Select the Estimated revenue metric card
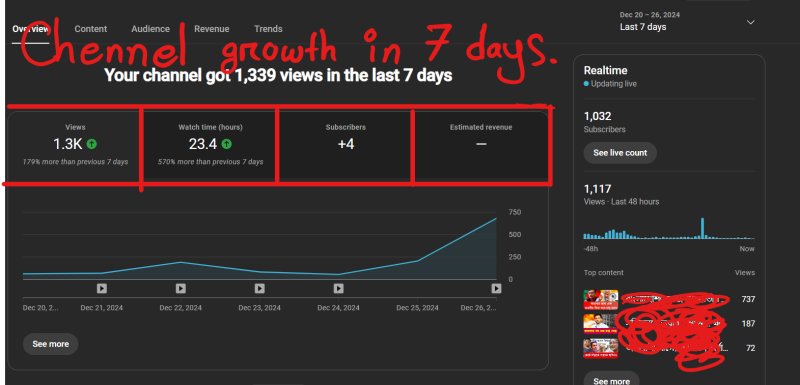This screenshot has width=800, height=385. click(x=481, y=145)
